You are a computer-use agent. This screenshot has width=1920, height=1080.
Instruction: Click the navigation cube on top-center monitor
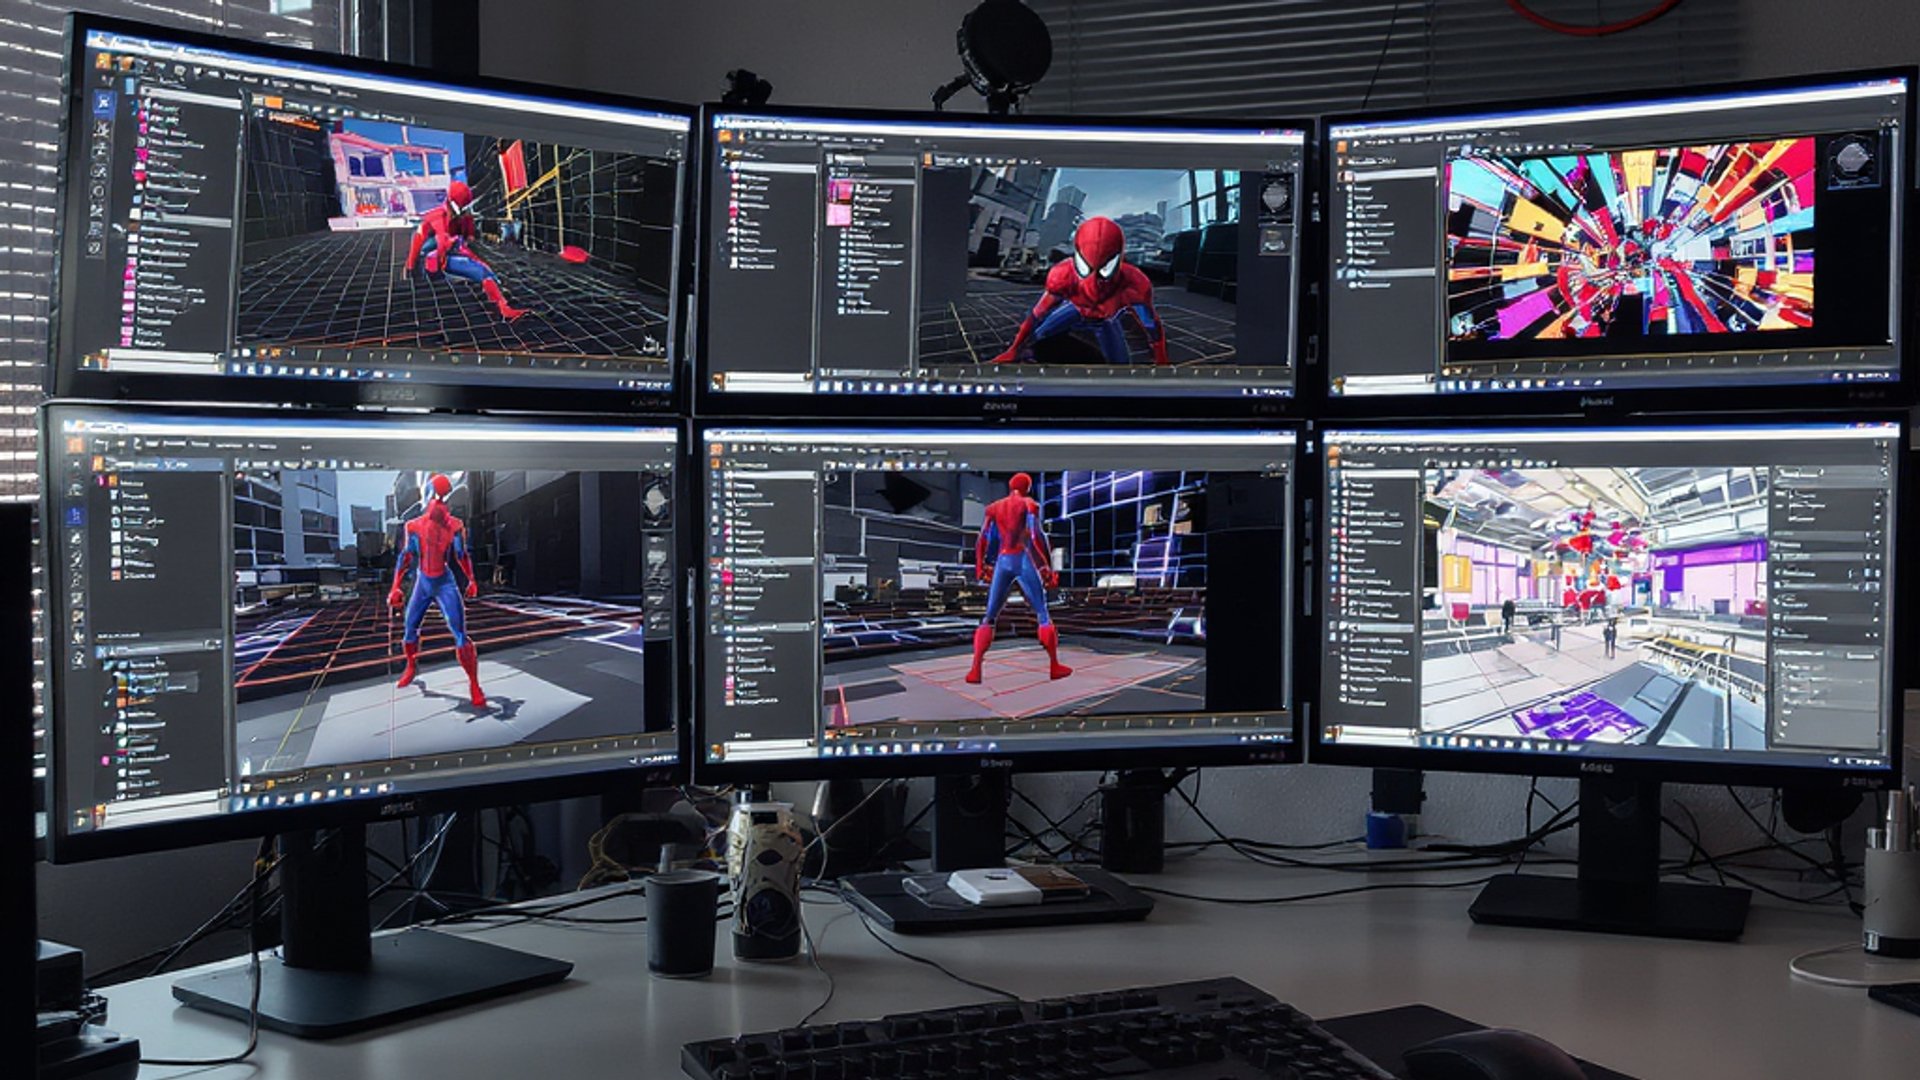pos(1275,194)
